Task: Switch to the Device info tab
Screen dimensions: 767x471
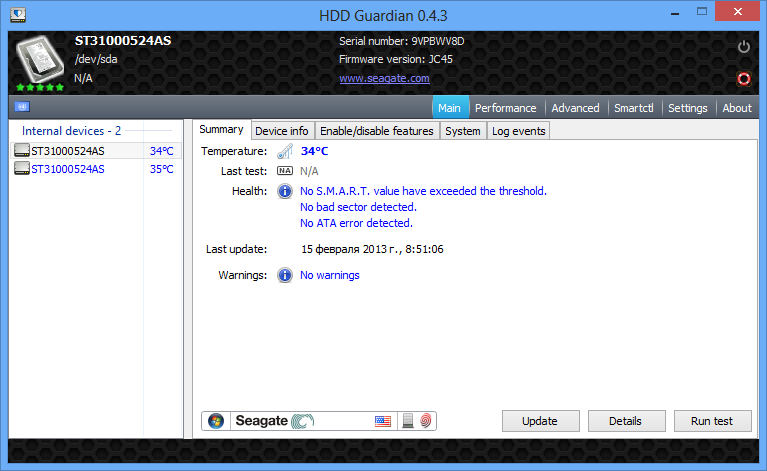Action: [282, 131]
